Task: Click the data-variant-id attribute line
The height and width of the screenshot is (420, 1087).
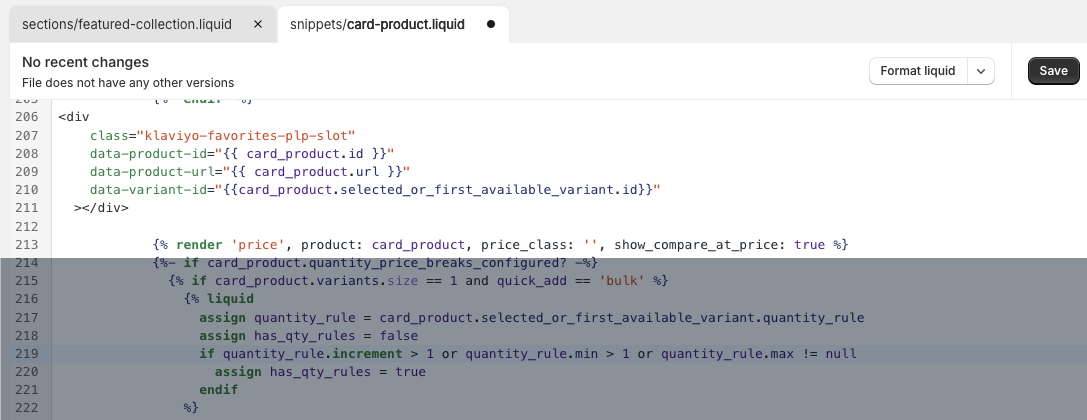Action: [375, 189]
